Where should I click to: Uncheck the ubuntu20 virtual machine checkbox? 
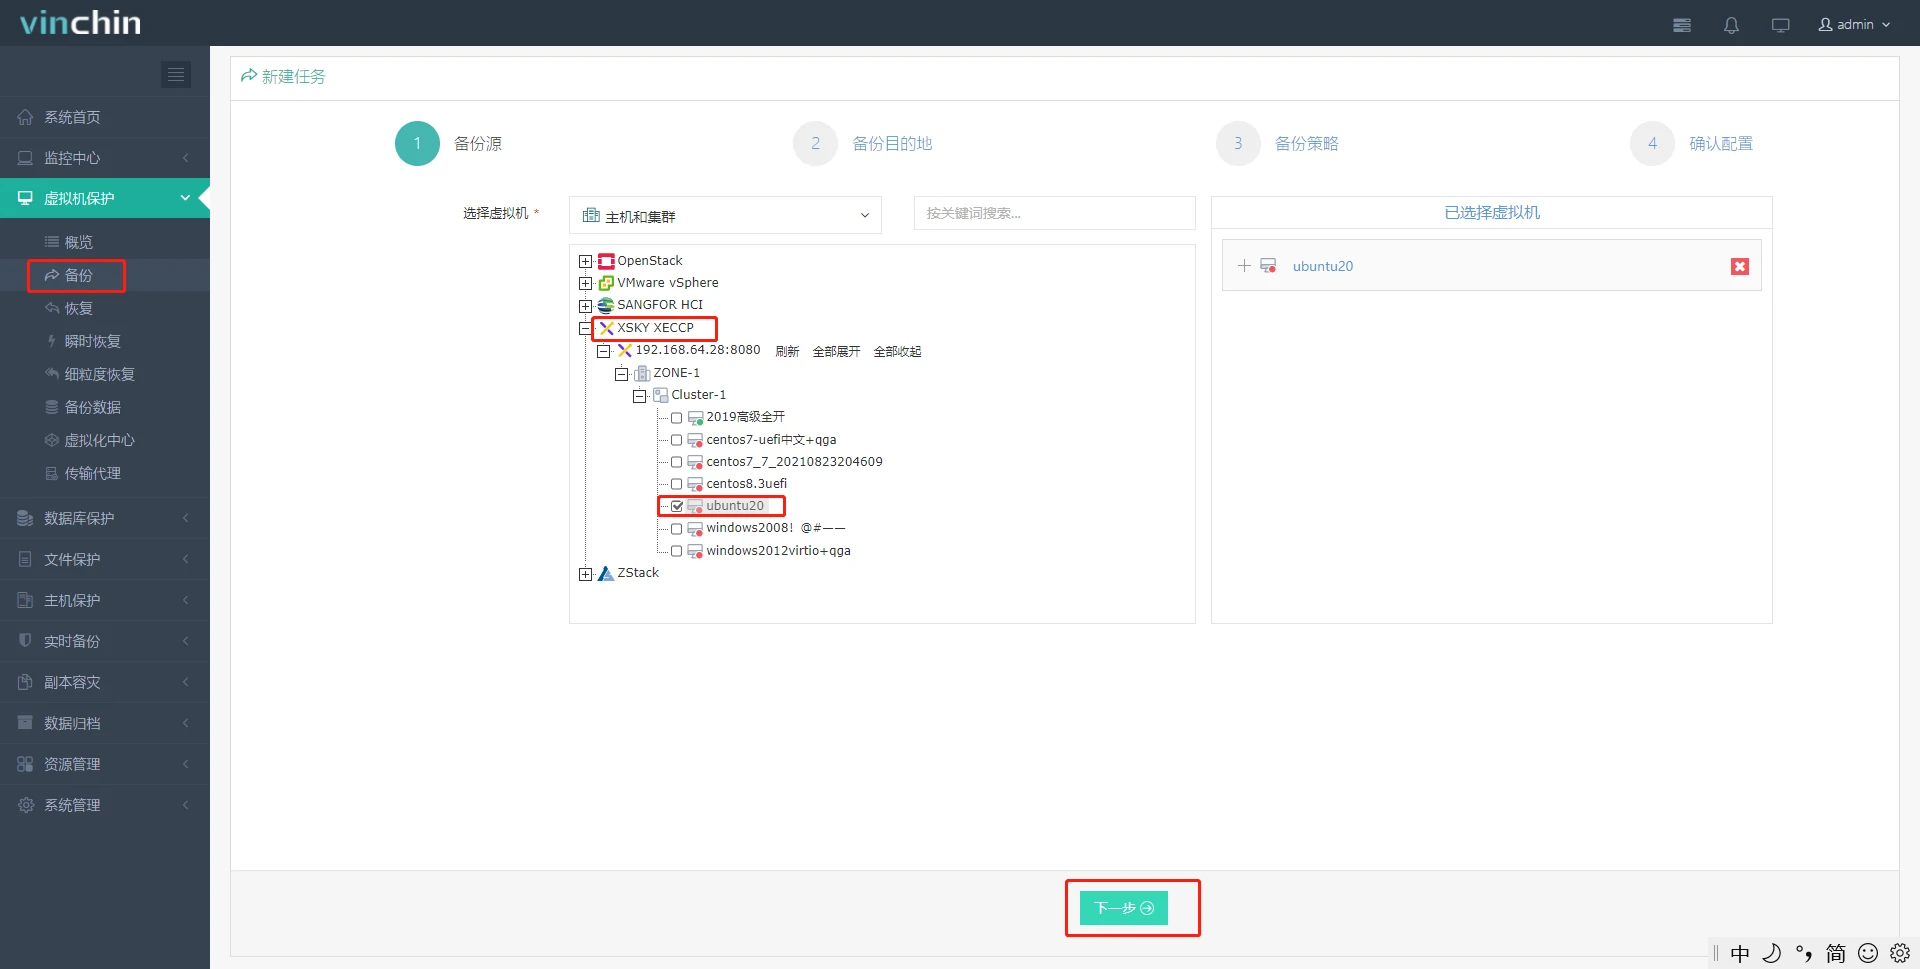point(677,506)
